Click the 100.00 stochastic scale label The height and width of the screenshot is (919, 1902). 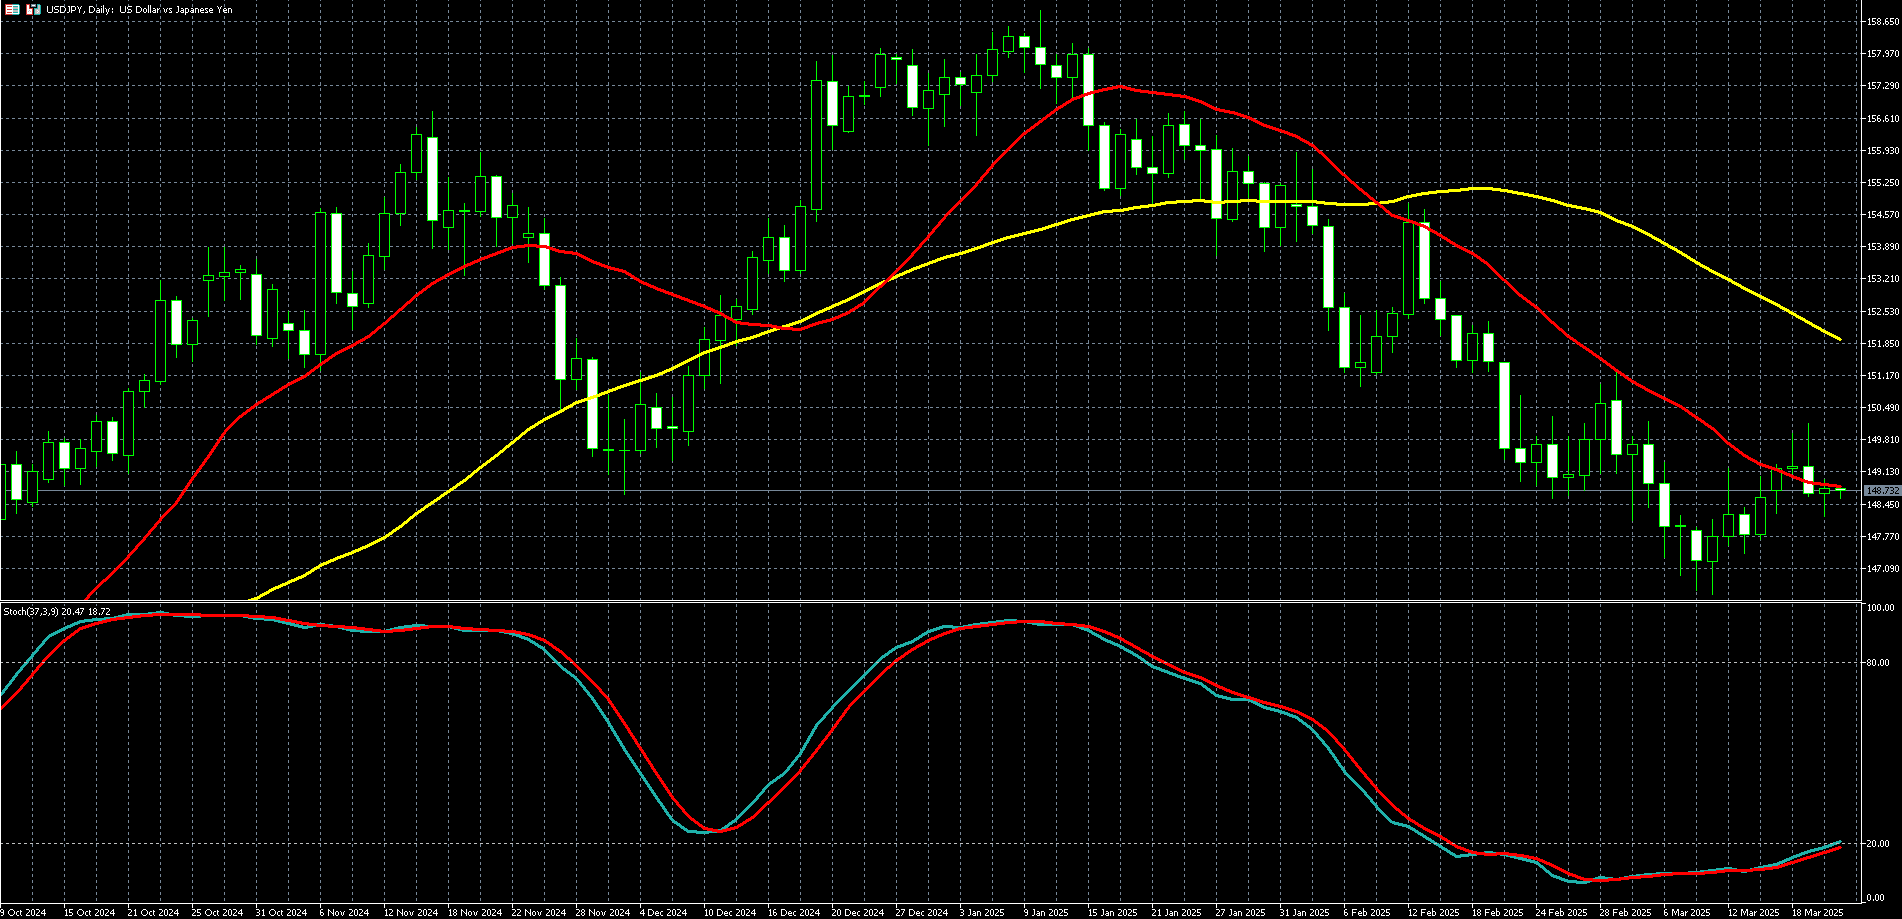1879,608
